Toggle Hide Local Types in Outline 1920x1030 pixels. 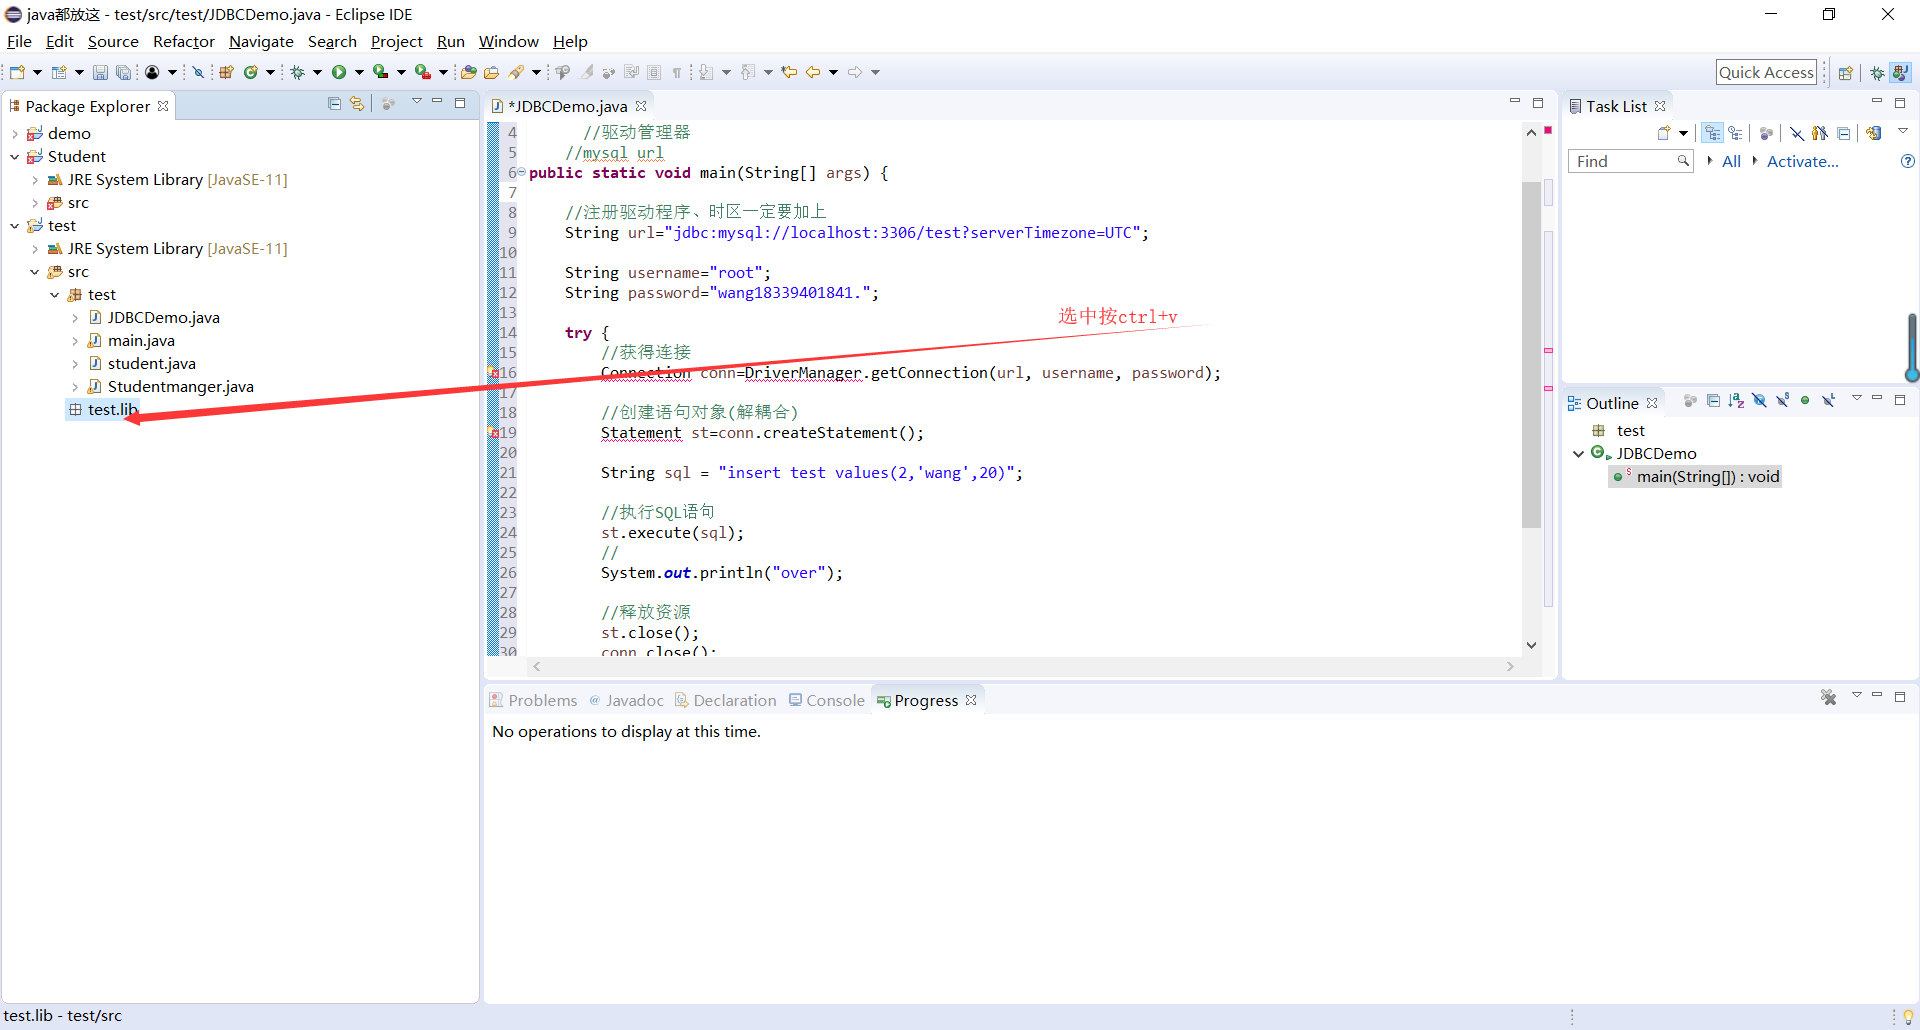pos(1828,401)
